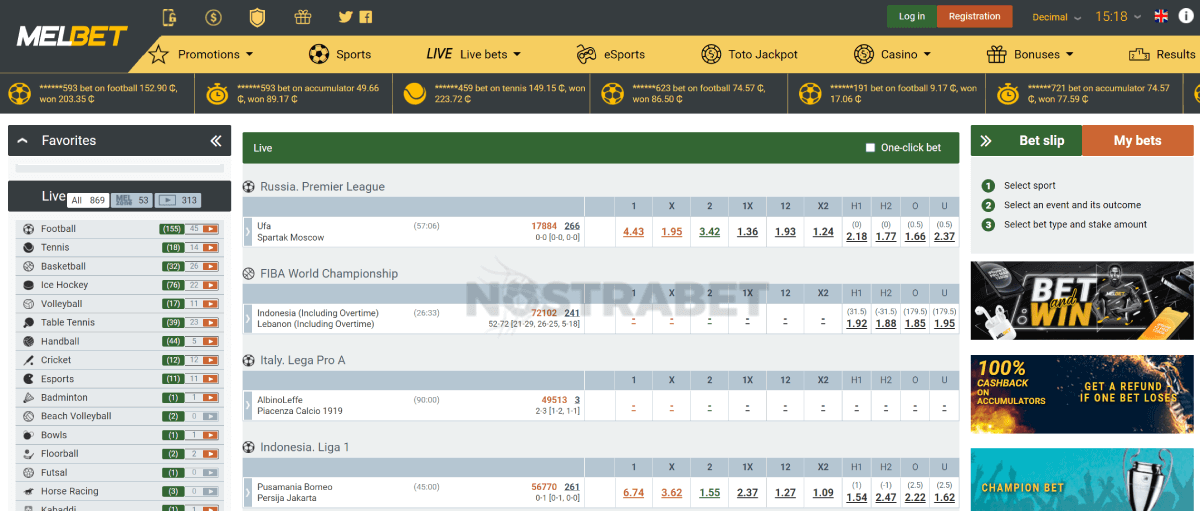The image size is (1200, 511).
Task: Select the video 313 live filter
Action: 179,200
